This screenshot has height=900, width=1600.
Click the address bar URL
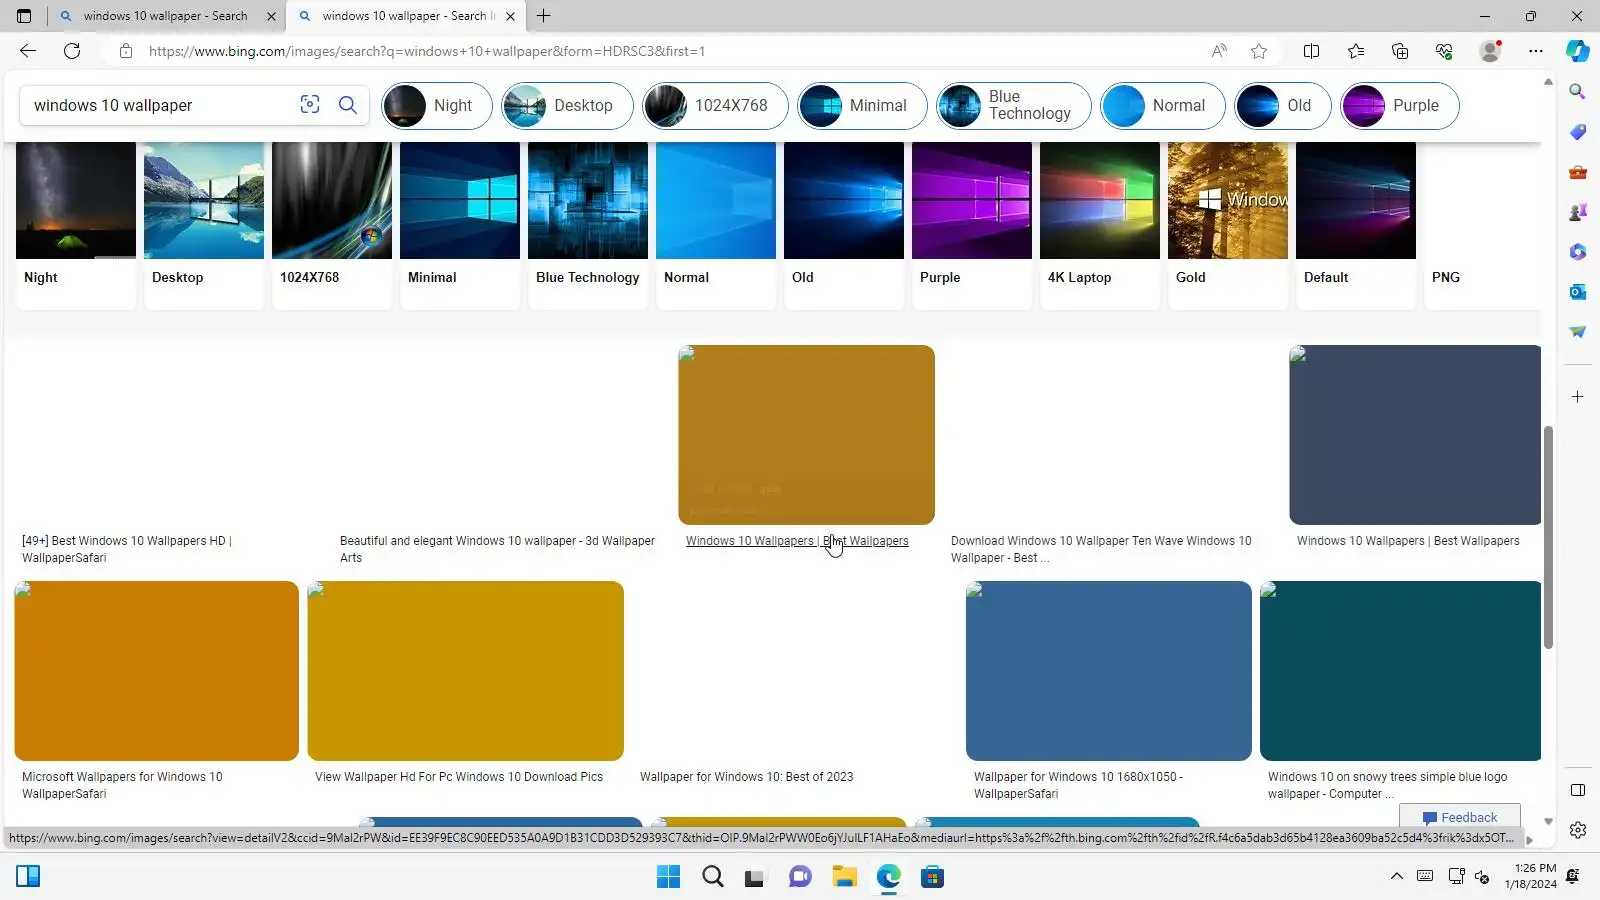pyautogui.click(x=427, y=51)
